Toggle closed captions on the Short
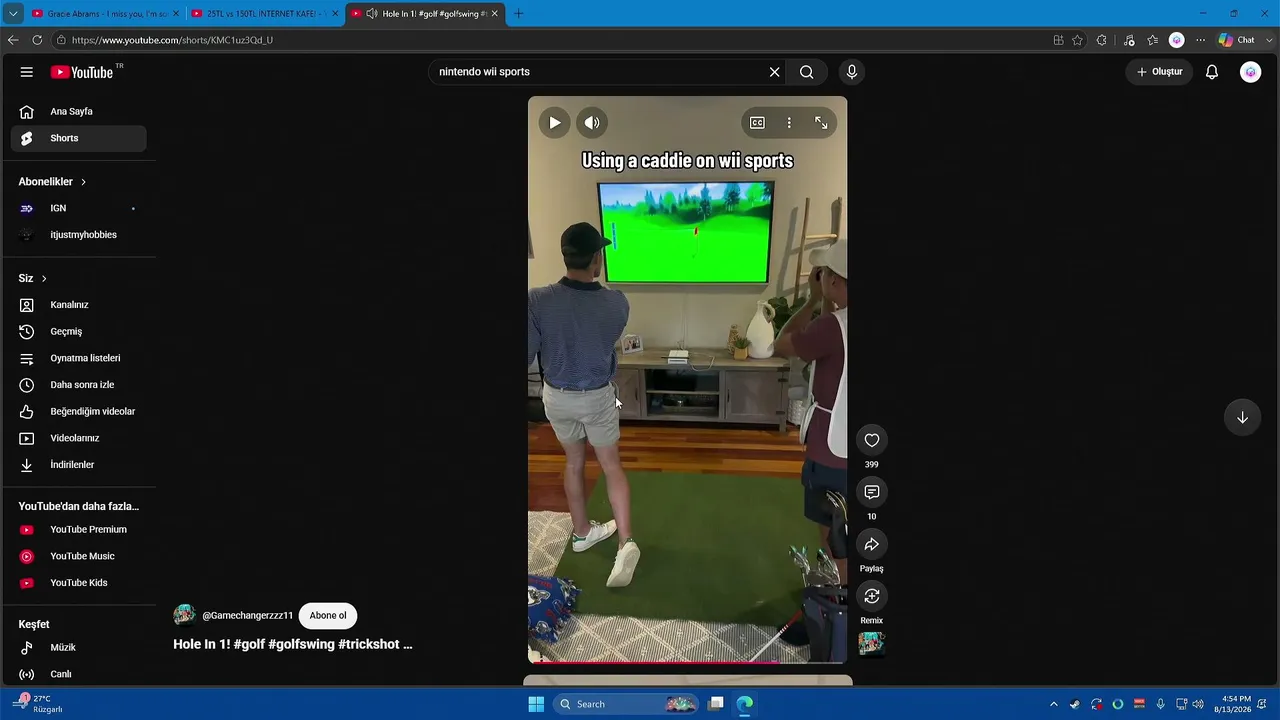This screenshot has height=720, width=1280. 757,123
